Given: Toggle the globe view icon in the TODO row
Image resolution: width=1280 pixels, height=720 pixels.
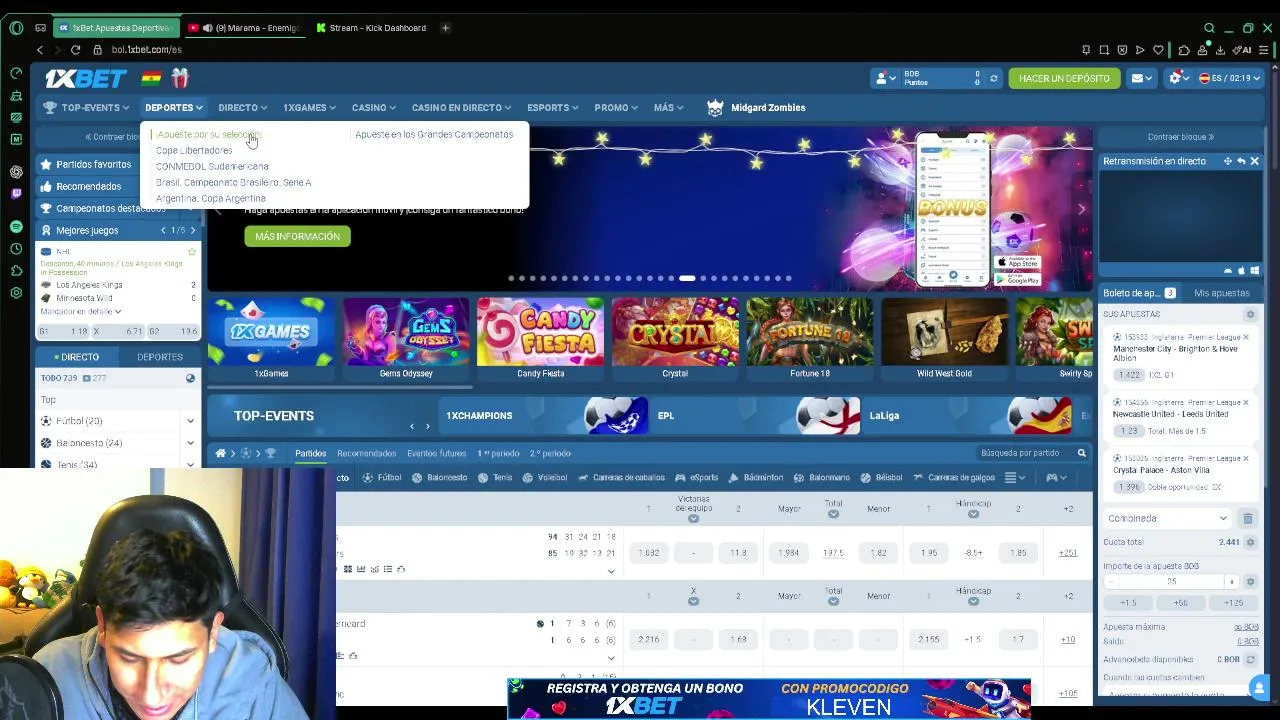Looking at the screenshot, I should [x=190, y=378].
